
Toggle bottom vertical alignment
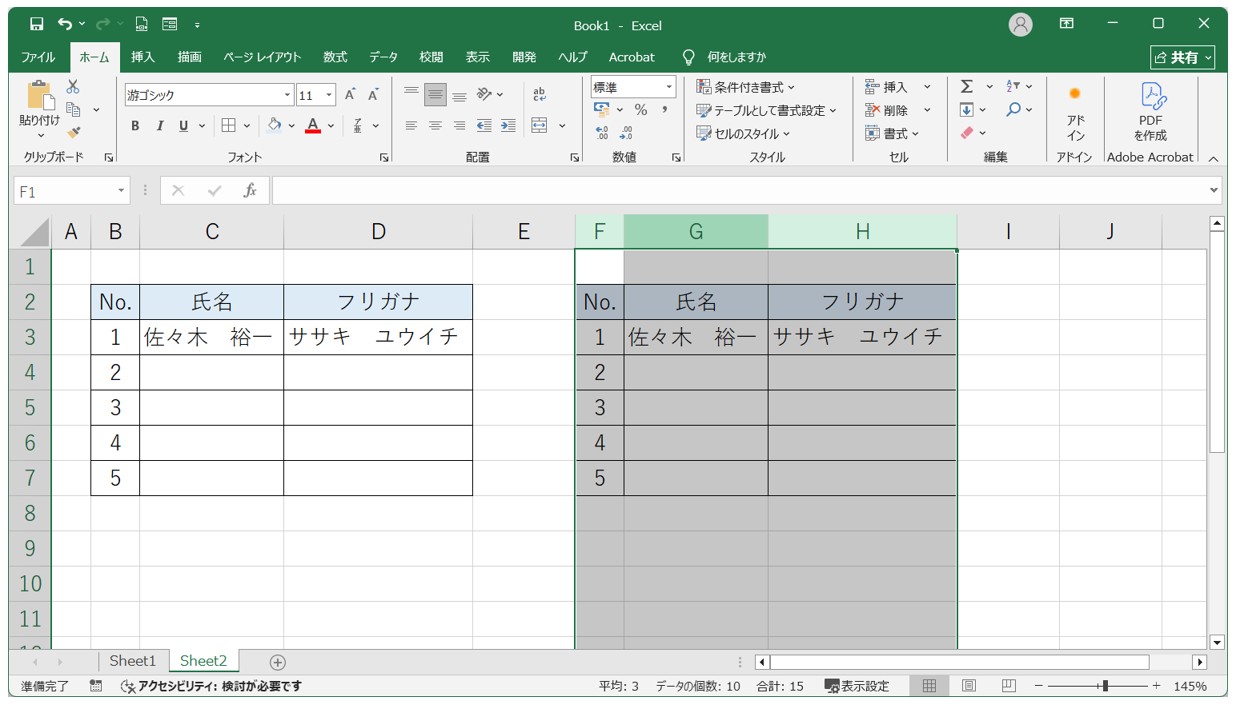459,95
